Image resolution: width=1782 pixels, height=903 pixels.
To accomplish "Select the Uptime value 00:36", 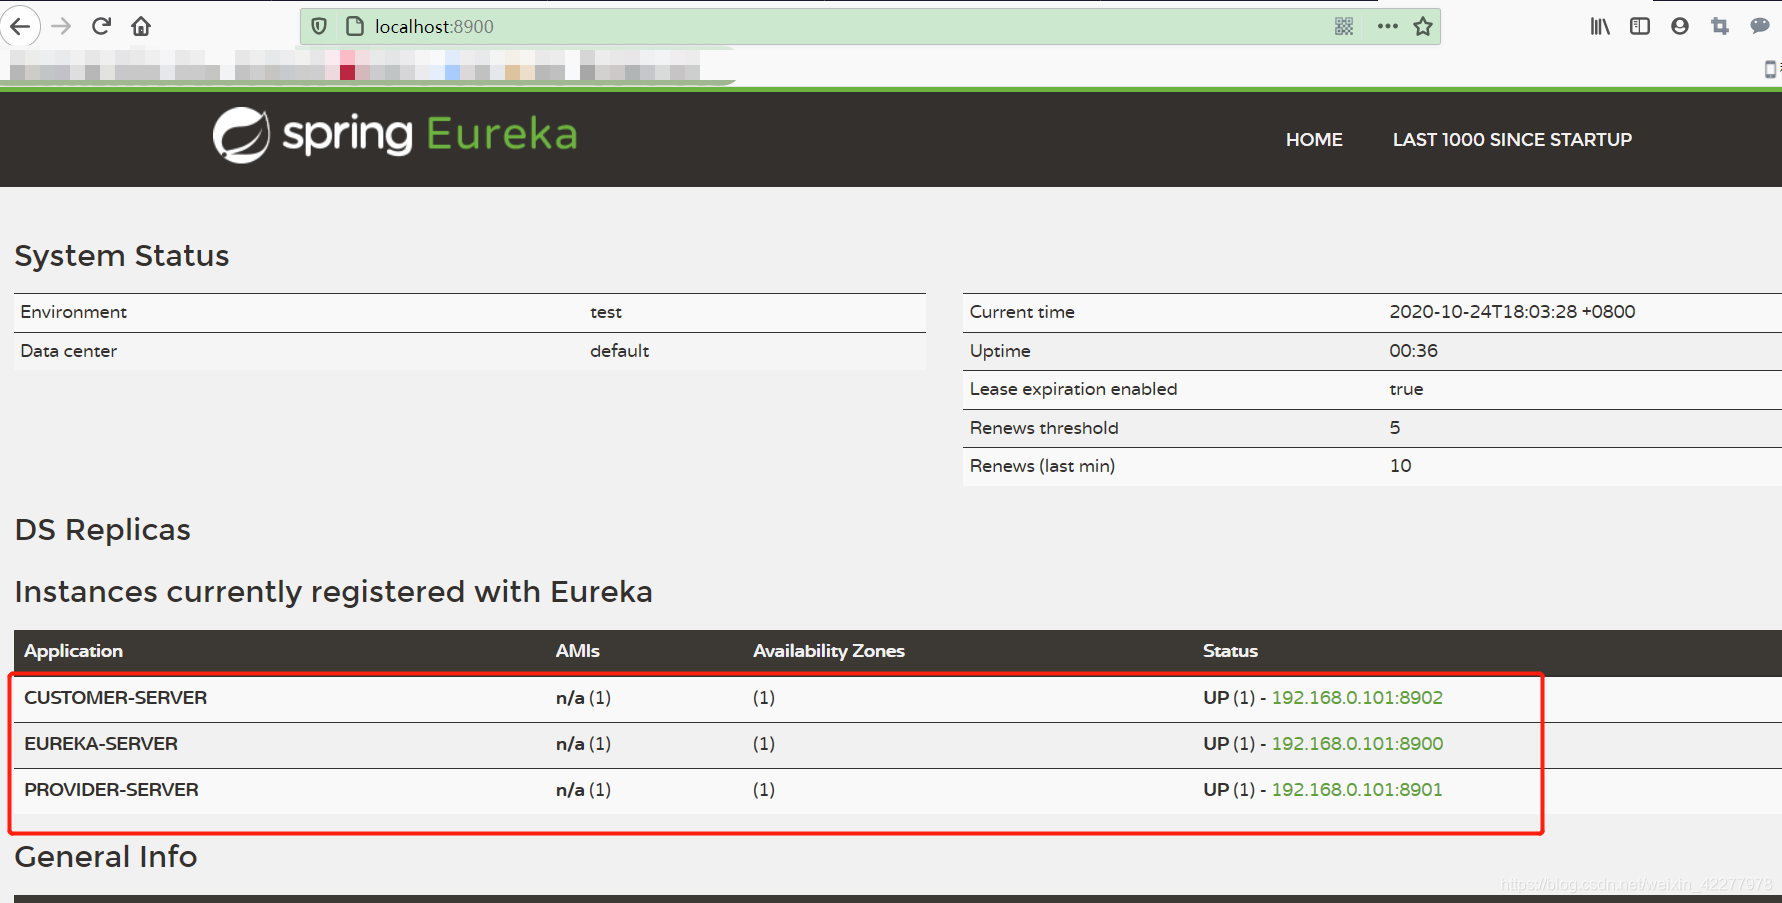I will click(1413, 351).
